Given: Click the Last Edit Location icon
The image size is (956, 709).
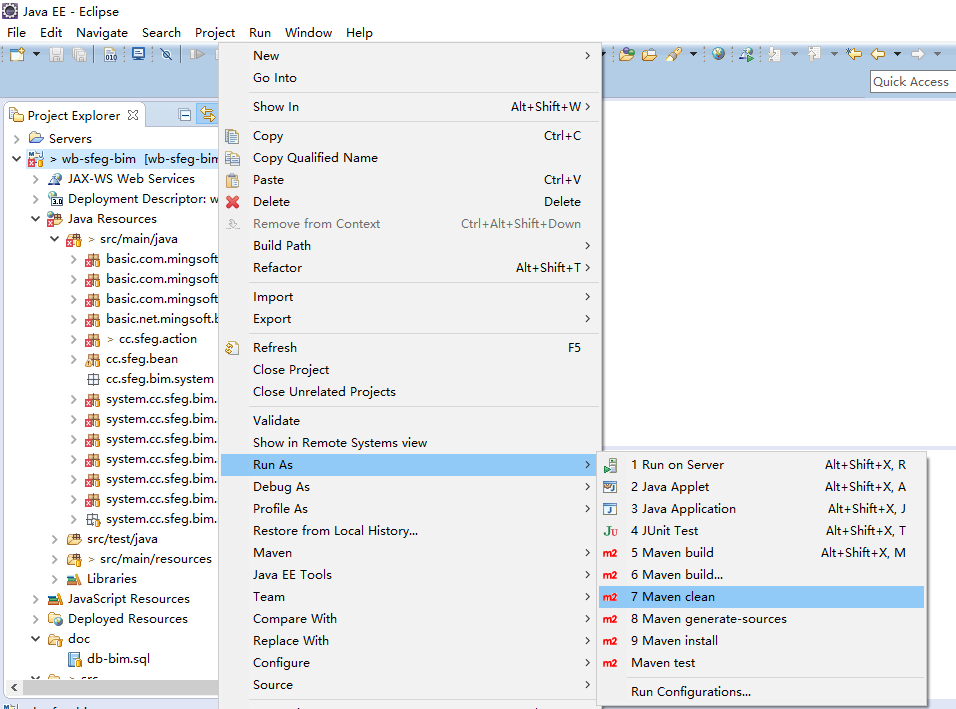Looking at the screenshot, I should pos(854,54).
